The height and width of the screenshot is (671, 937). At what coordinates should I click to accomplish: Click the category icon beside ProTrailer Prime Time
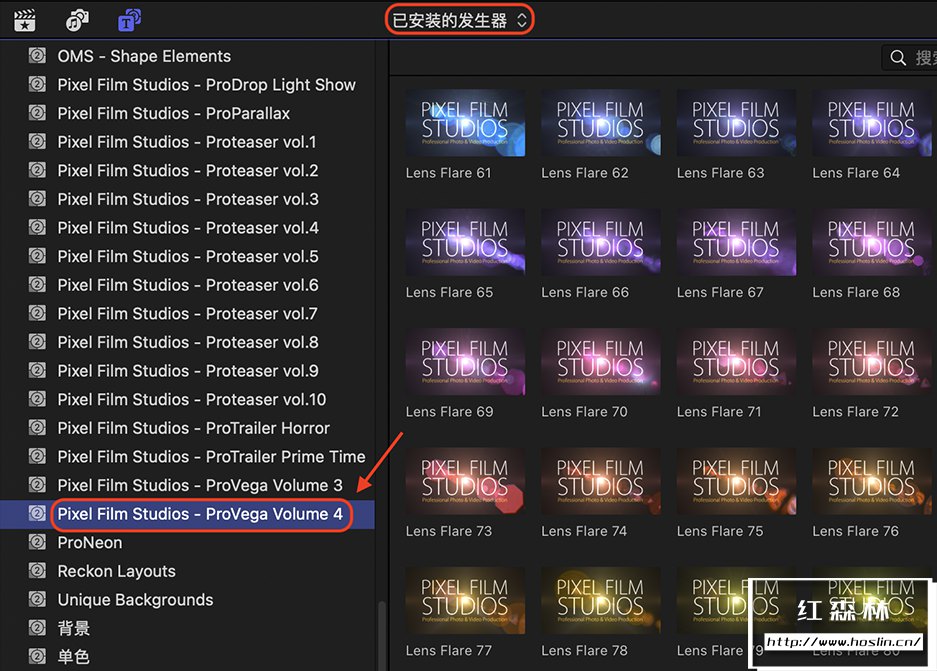point(37,456)
